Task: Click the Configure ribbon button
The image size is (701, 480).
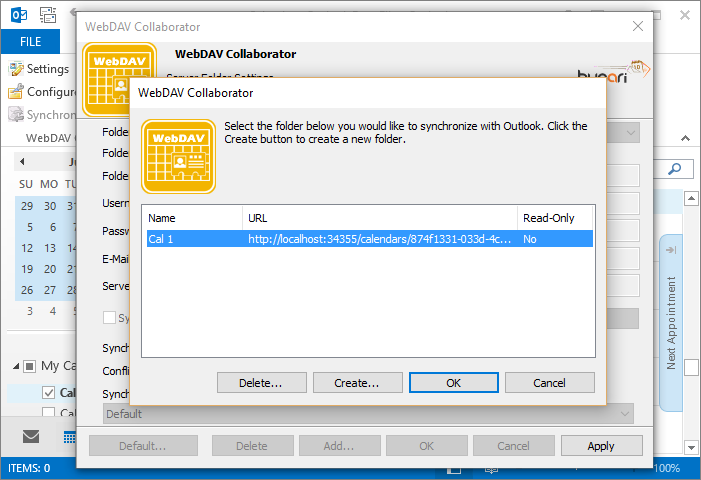Action: 42,92
